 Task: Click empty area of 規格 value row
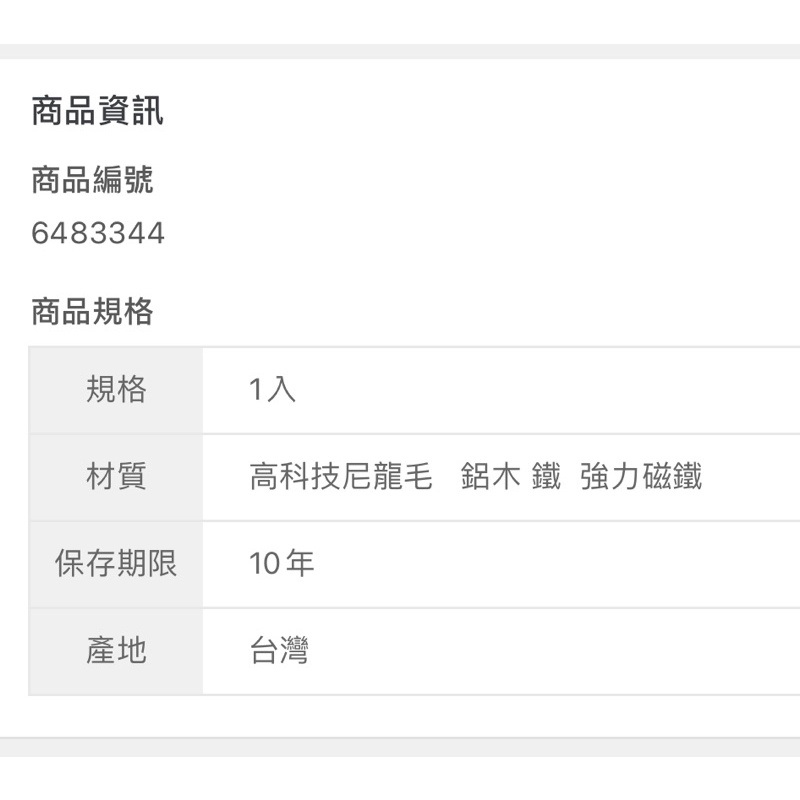tap(546, 390)
